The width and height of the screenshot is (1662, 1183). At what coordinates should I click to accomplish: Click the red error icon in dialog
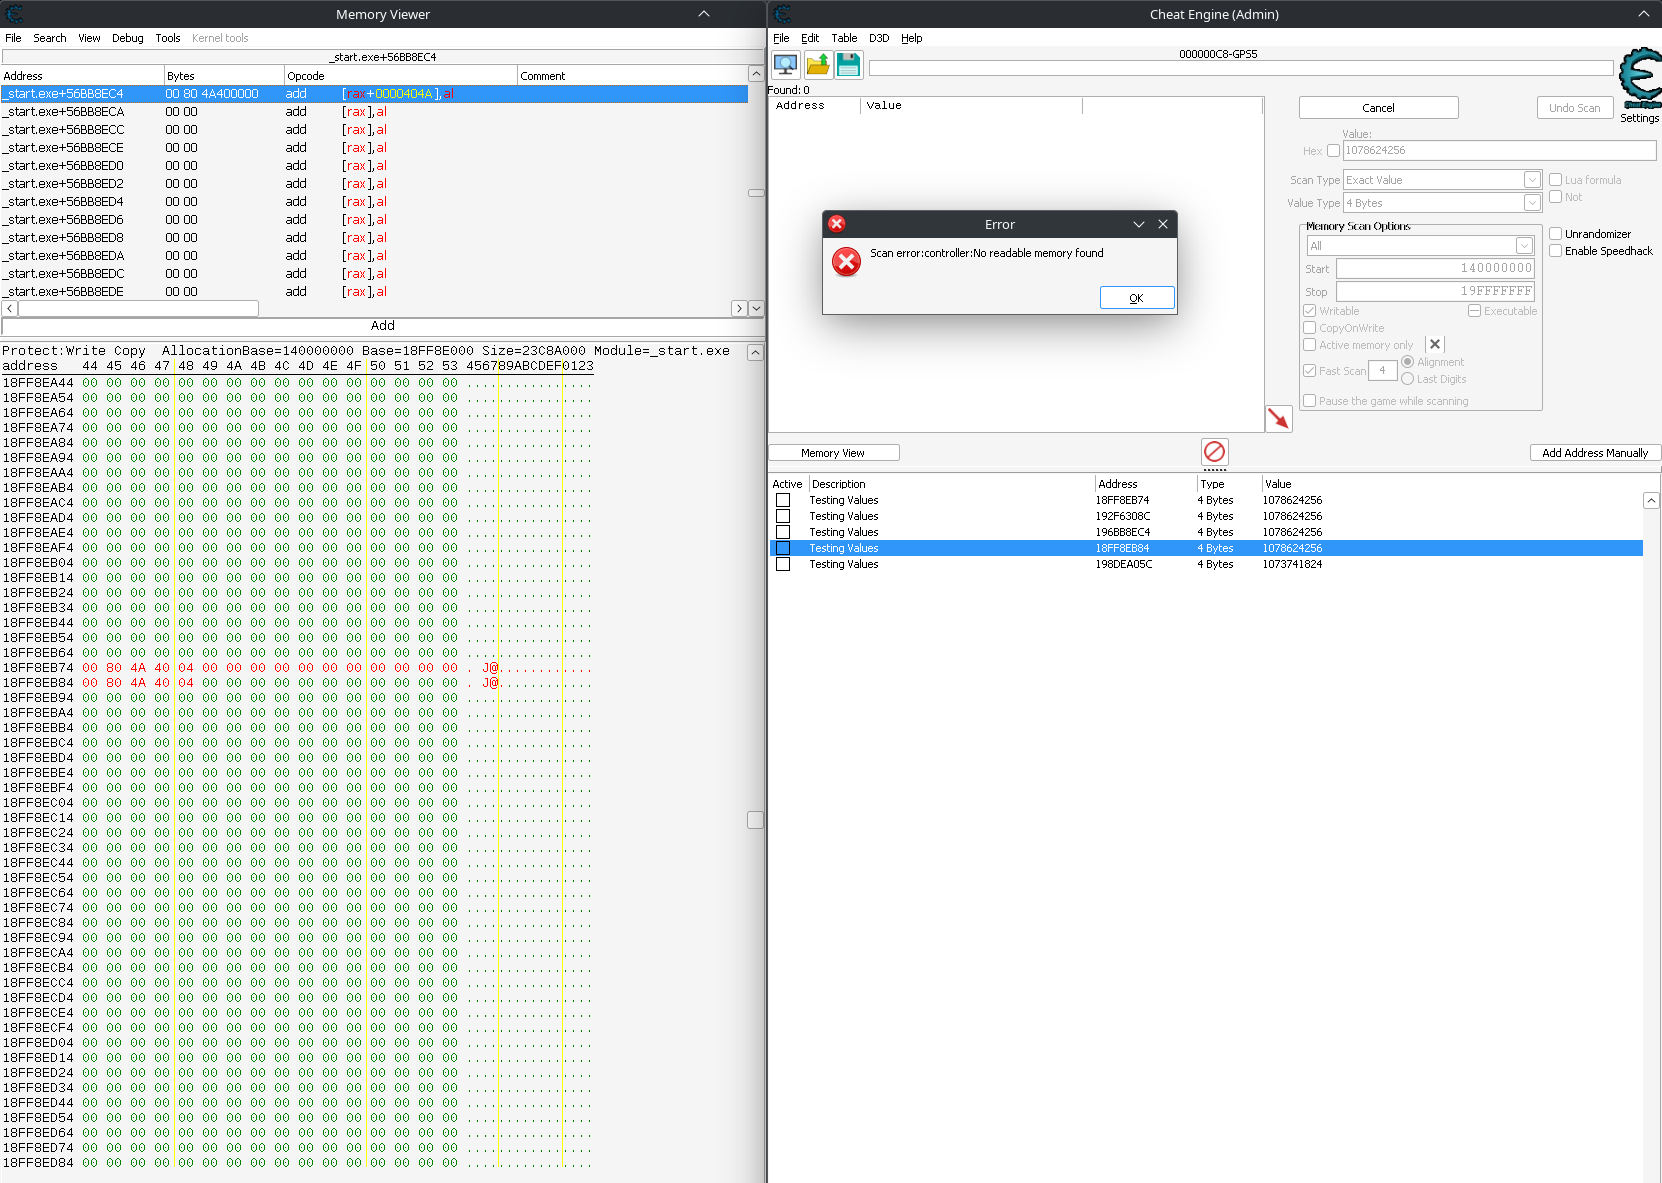[x=846, y=262]
